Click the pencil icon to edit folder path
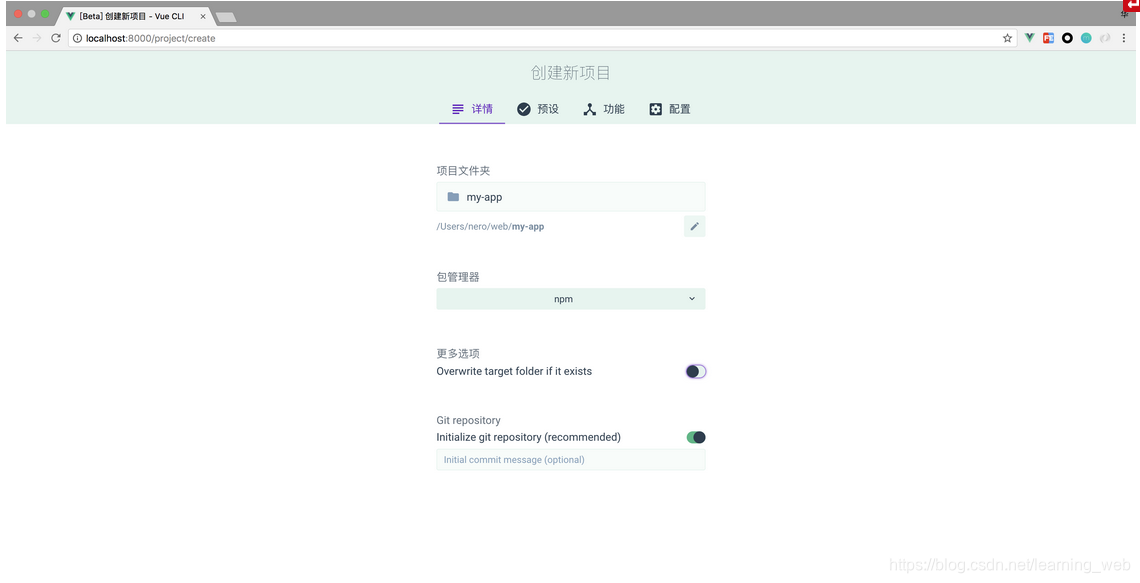The width and height of the screenshot is (1140, 583). [x=694, y=227]
